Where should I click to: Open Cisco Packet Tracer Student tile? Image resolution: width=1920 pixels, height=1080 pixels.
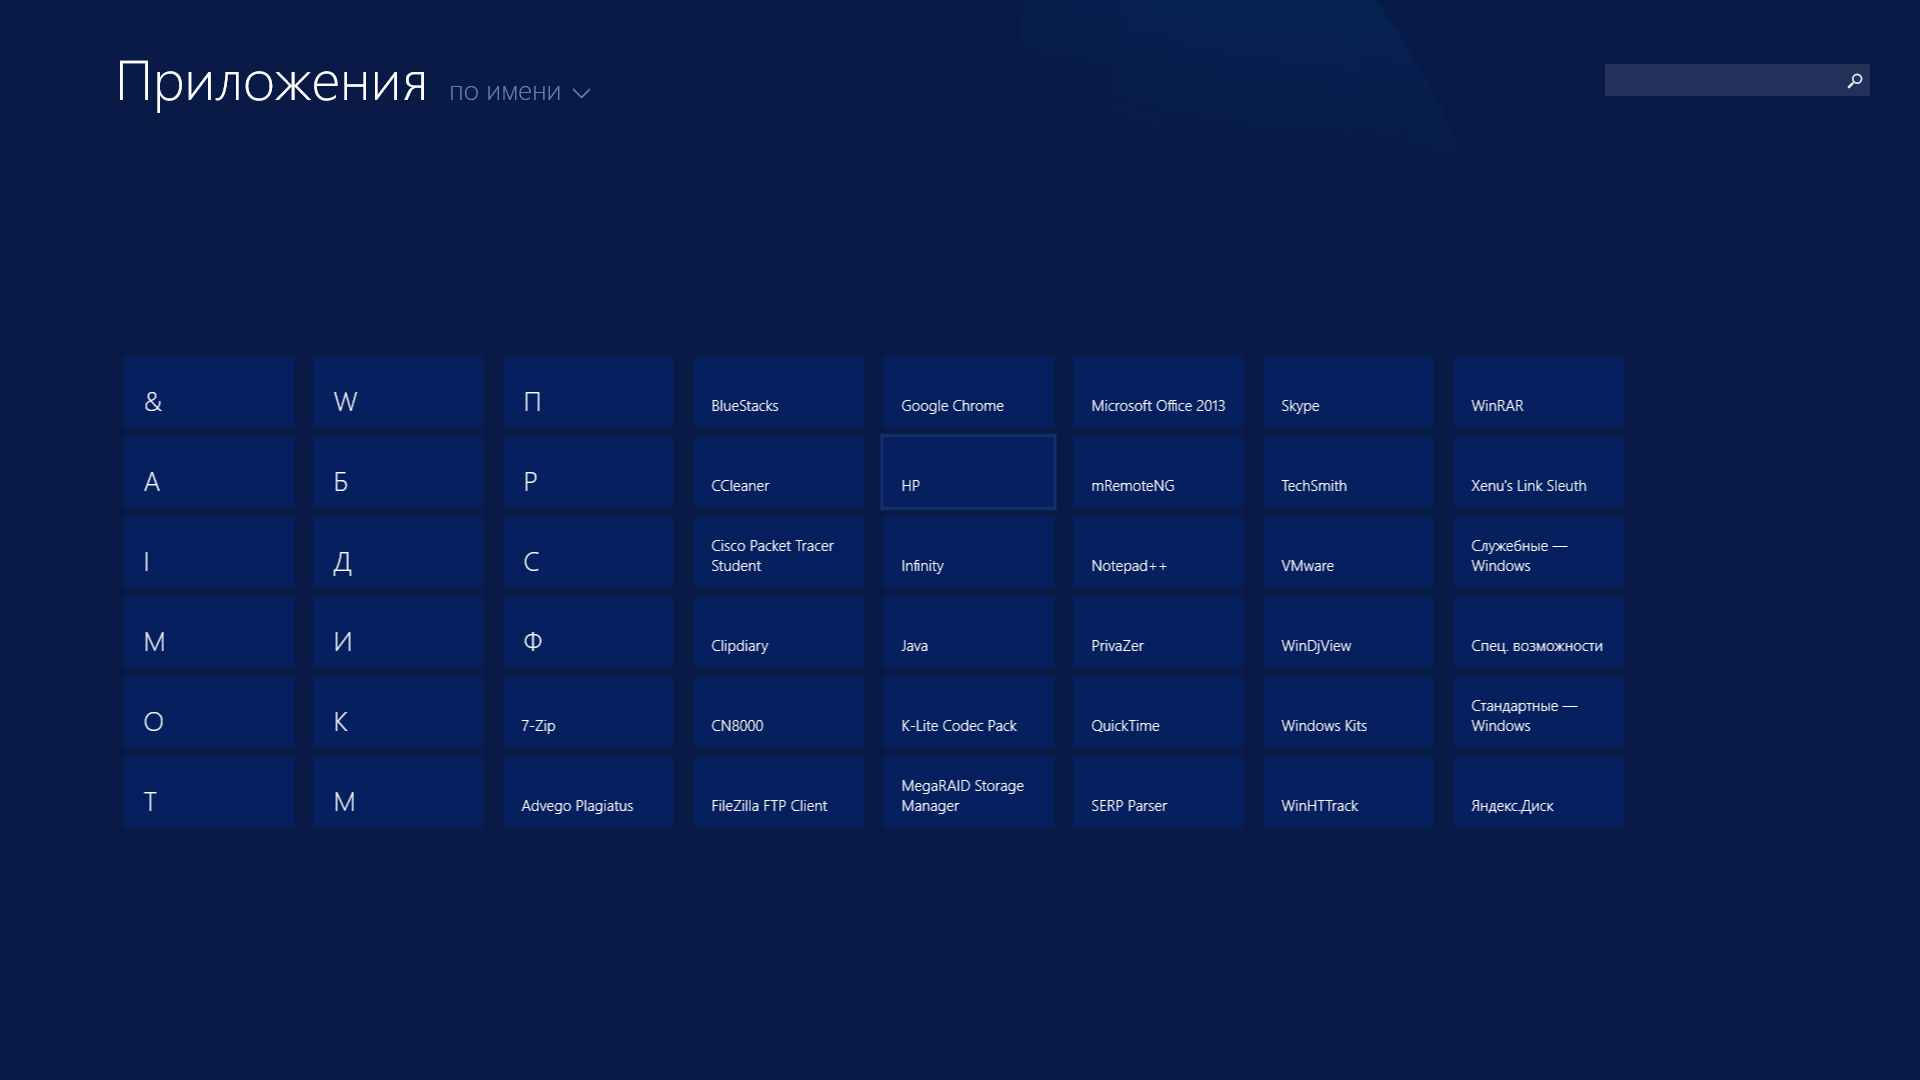click(778, 552)
